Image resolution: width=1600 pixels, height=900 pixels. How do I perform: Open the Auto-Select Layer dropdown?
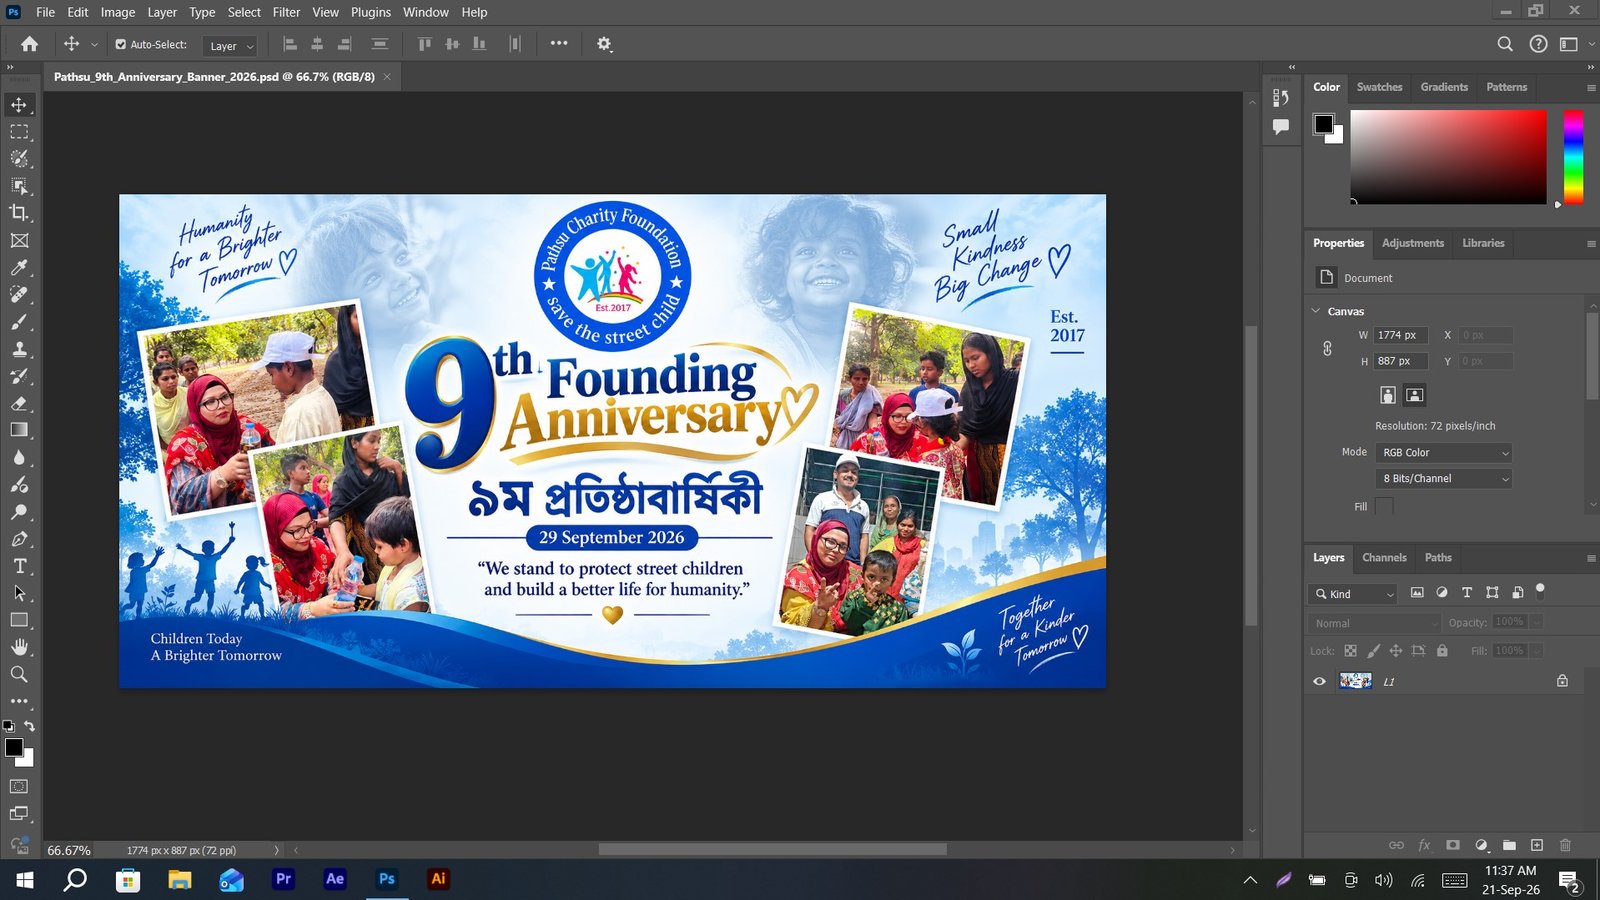(230, 46)
